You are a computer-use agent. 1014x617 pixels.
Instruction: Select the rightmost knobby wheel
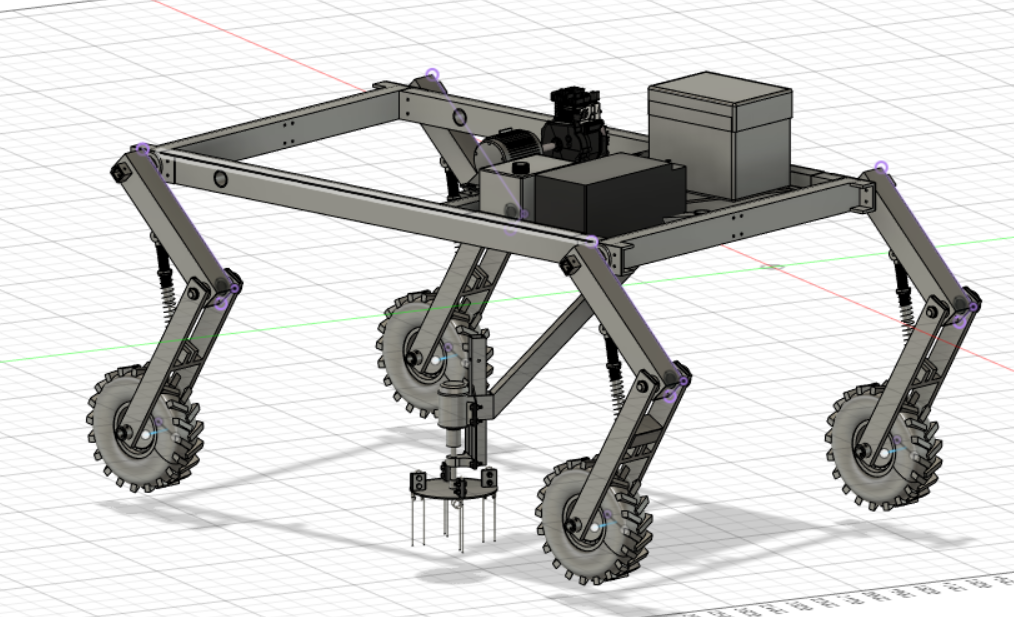click(882, 447)
